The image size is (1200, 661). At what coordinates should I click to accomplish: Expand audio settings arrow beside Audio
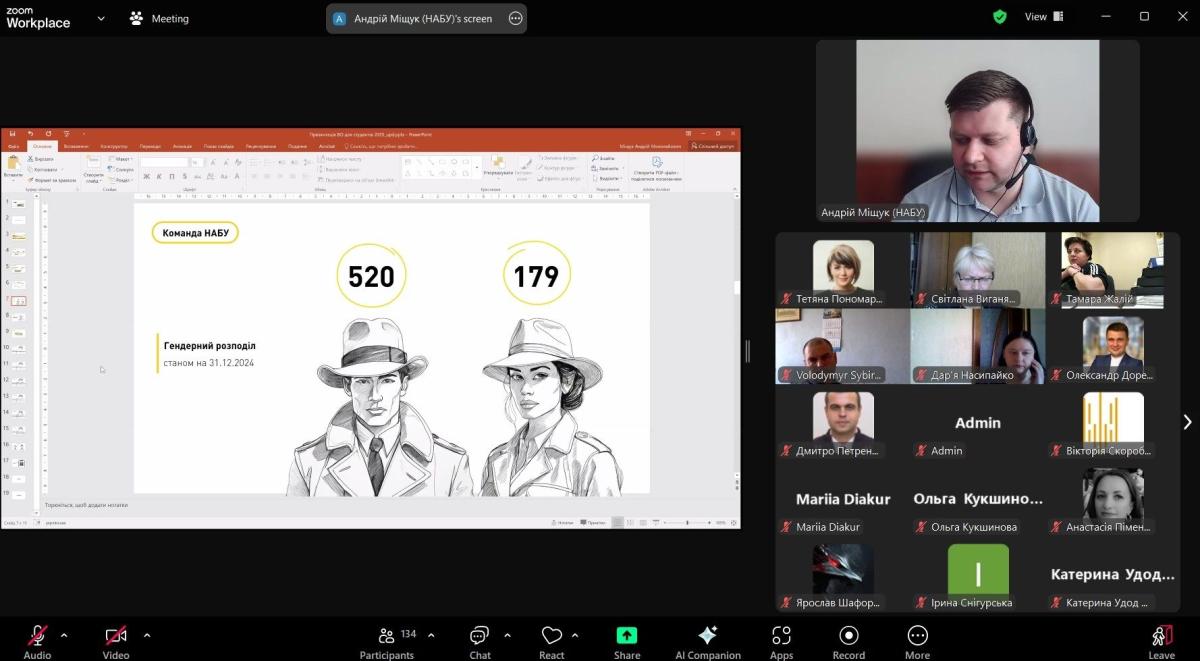64,635
